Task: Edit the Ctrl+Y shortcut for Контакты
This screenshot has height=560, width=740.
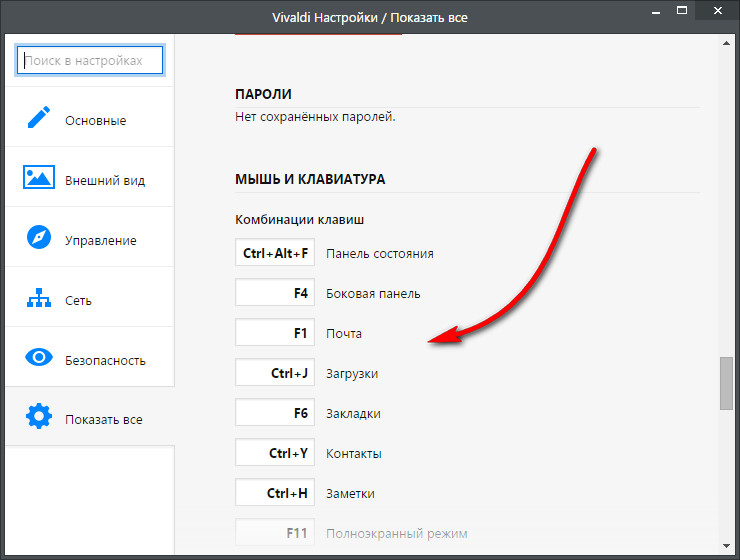Action: [x=275, y=453]
